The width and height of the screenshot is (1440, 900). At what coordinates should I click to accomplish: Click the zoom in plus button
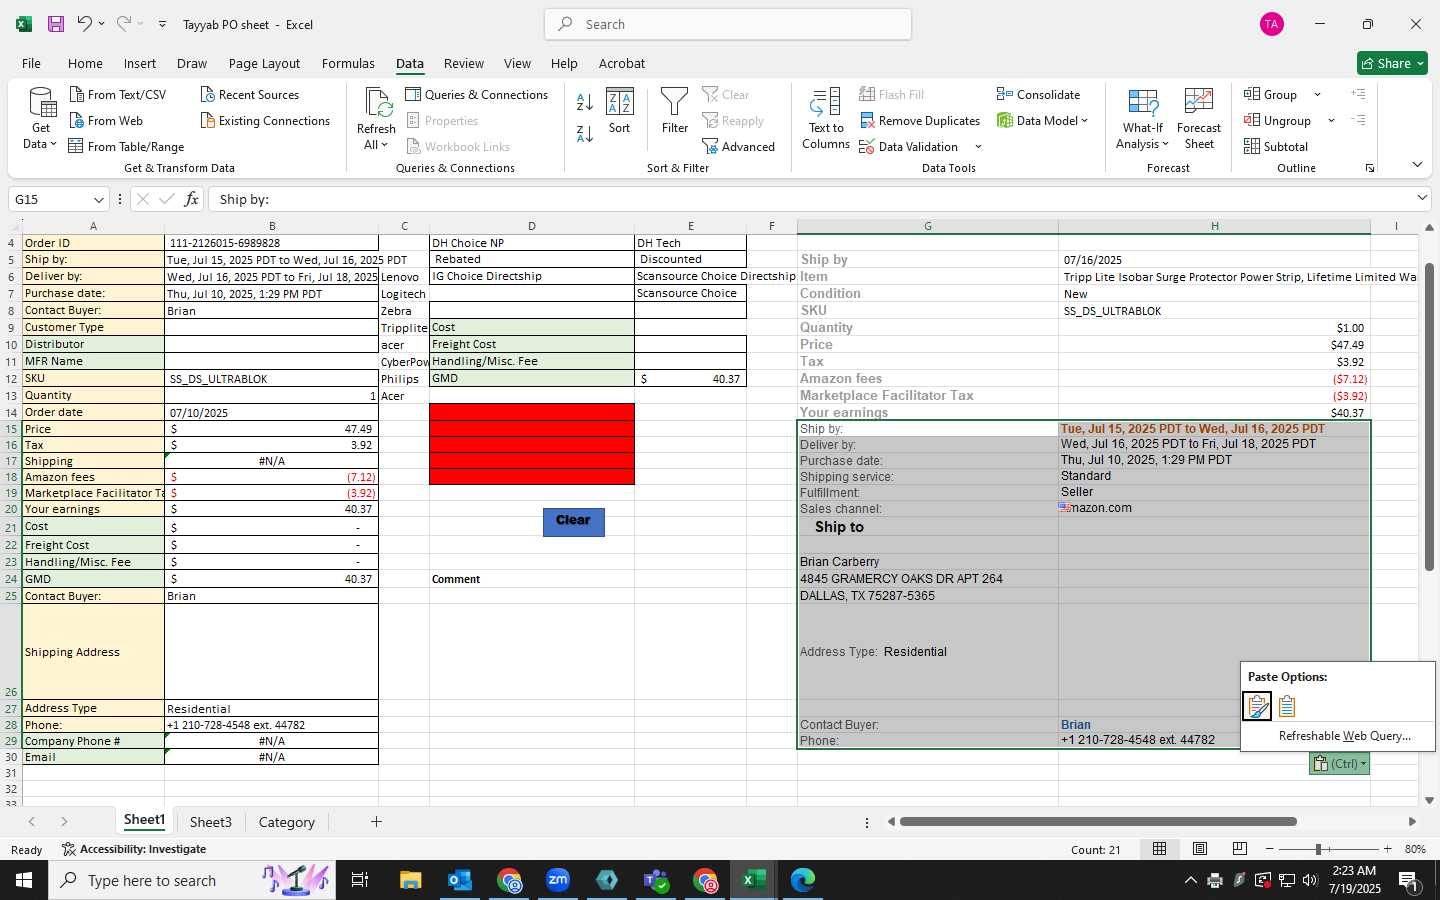pos(1387,849)
